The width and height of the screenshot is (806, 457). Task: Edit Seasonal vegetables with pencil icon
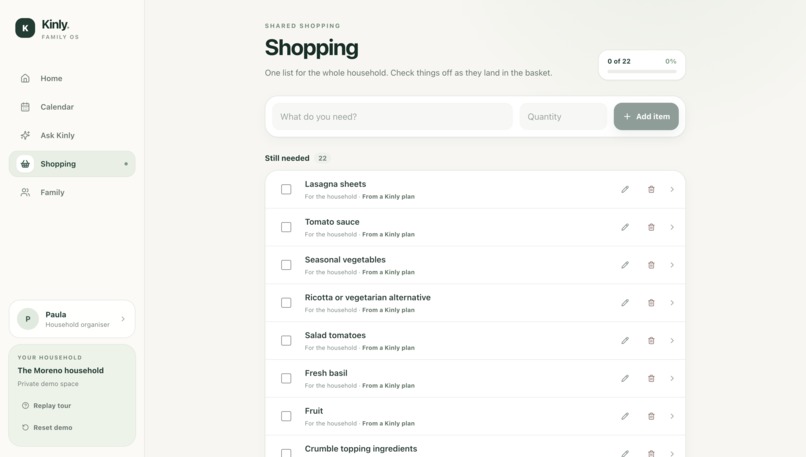[x=625, y=265]
